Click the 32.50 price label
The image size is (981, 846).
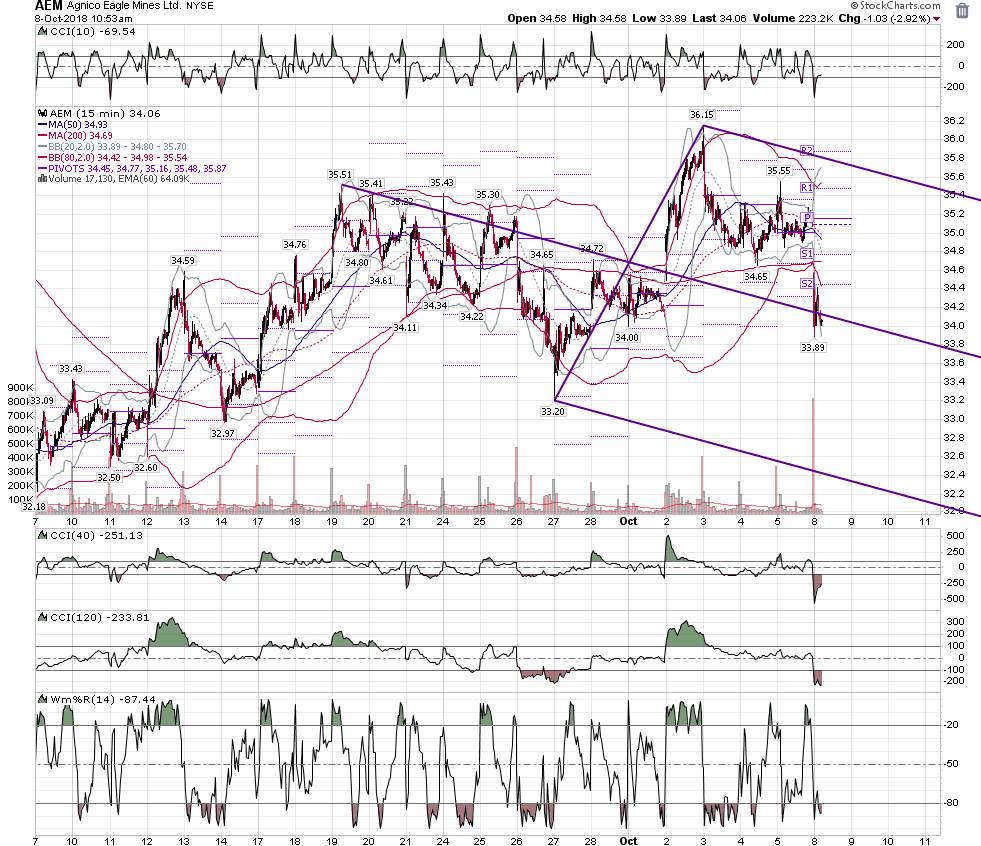pos(108,477)
